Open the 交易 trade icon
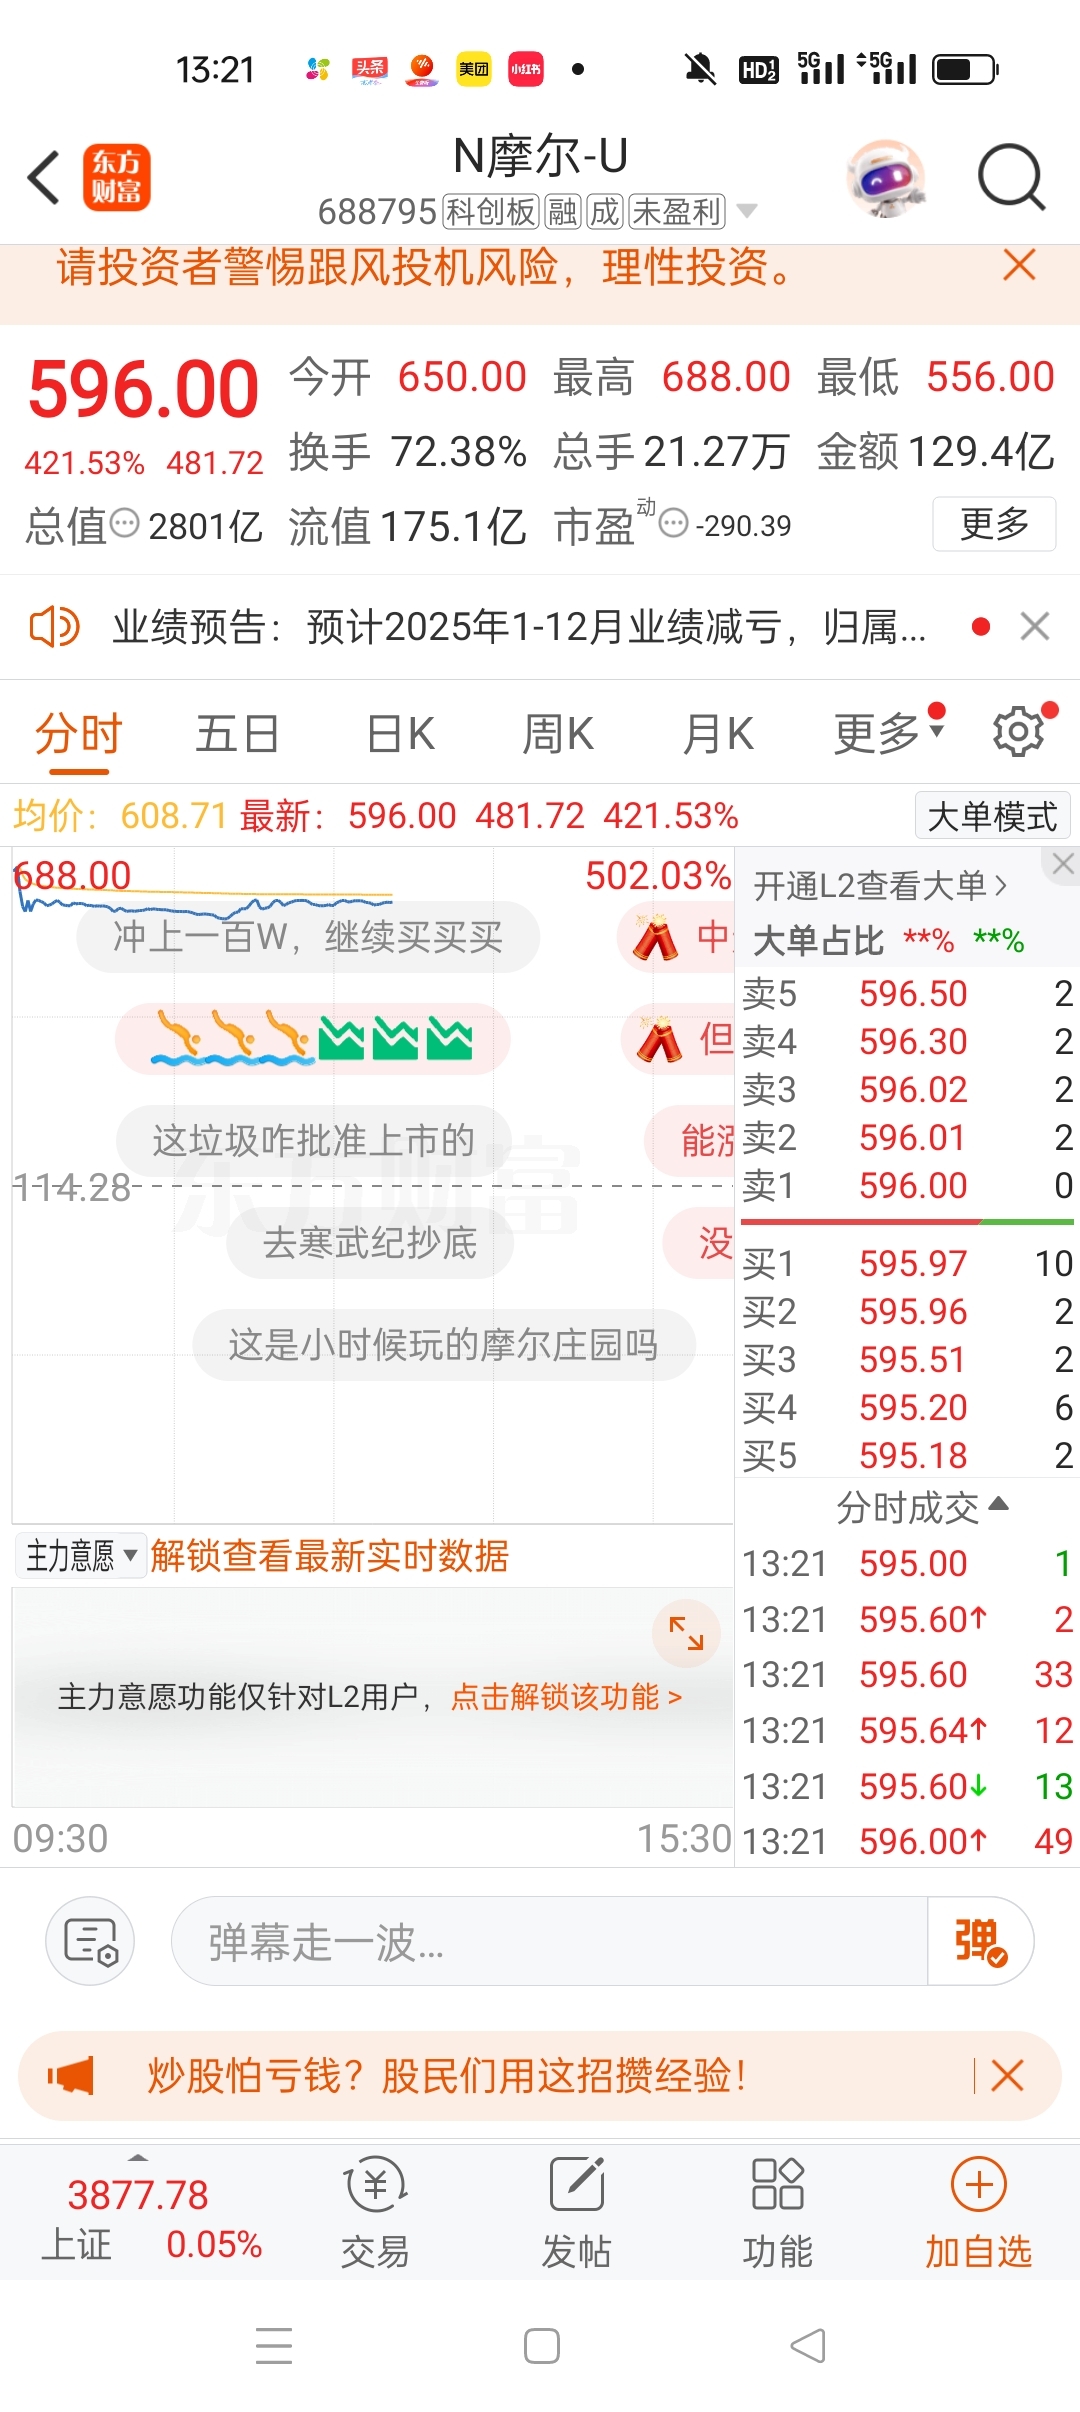Screen dimensions: 1080x2412 (375, 2212)
